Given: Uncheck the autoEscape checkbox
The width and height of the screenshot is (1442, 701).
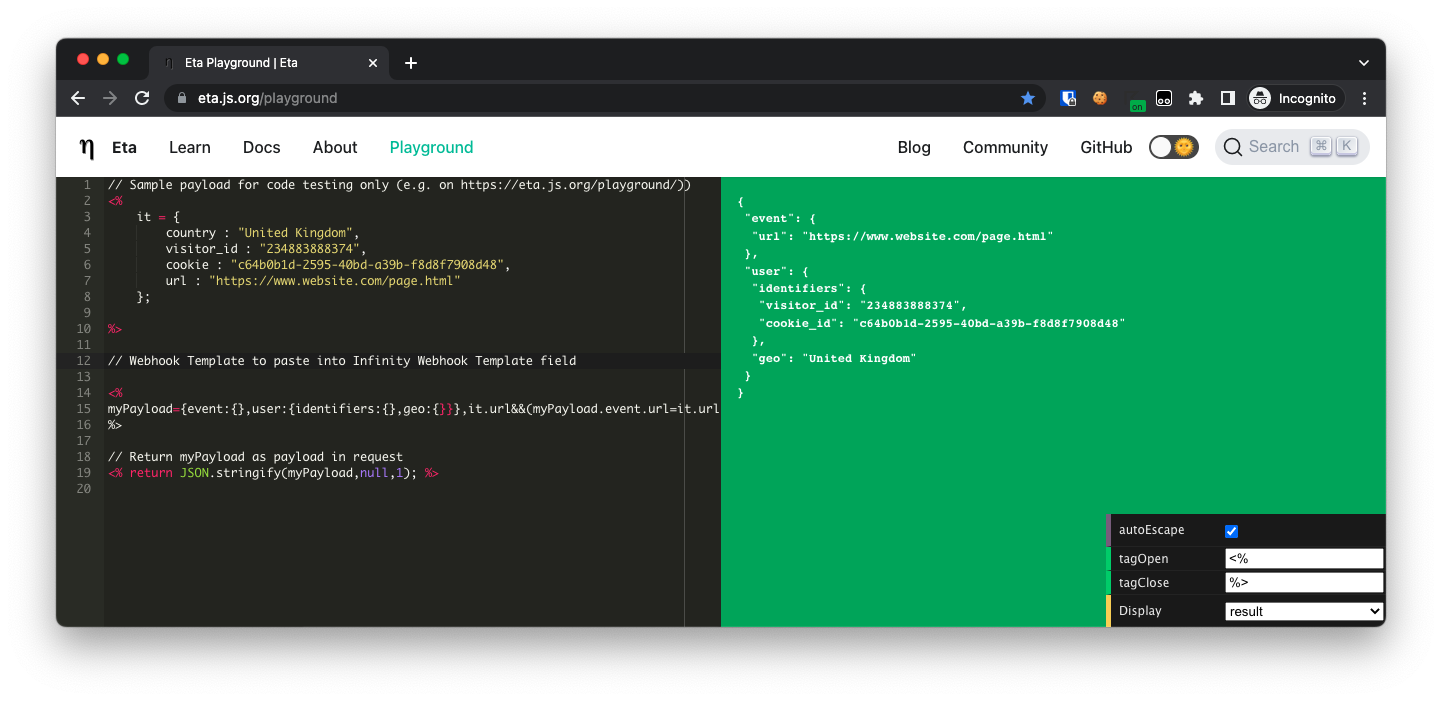Looking at the screenshot, I should click(x=1231, y=531).
